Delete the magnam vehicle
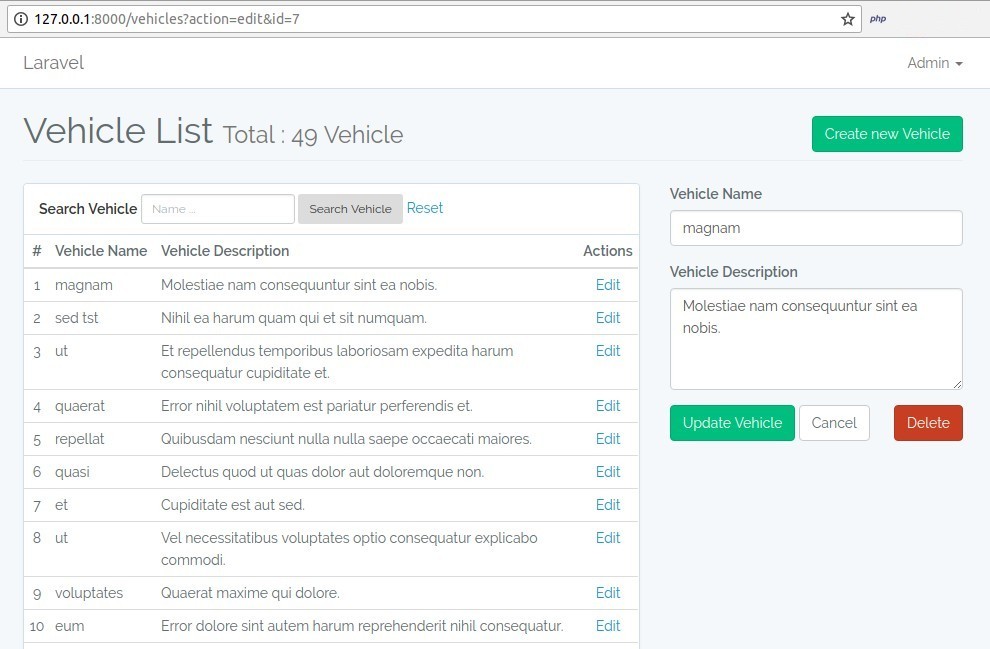This screenshot has width=990, height=649. (x=927, y=423)
